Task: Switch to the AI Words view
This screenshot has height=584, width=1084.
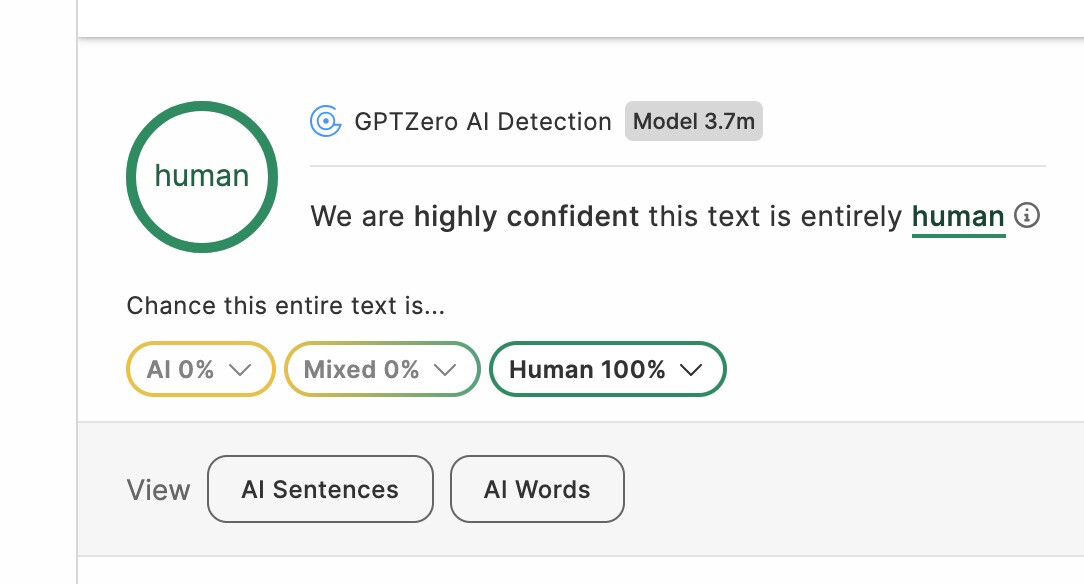Action: (x=537, y=489)
